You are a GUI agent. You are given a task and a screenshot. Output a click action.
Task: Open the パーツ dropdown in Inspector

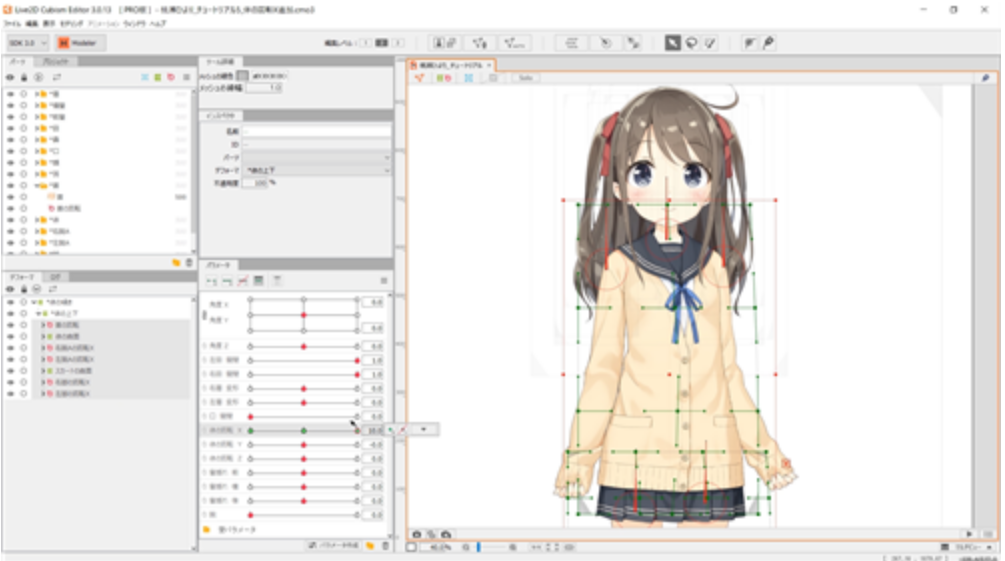point(316,157)
